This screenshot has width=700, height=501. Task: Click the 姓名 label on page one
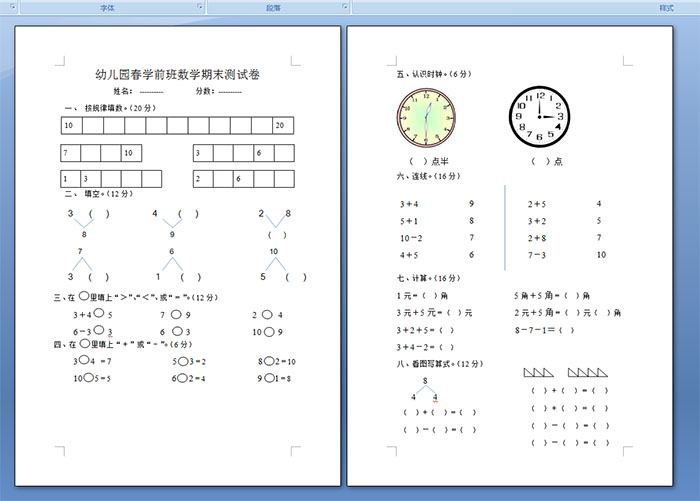pos(123,91)
